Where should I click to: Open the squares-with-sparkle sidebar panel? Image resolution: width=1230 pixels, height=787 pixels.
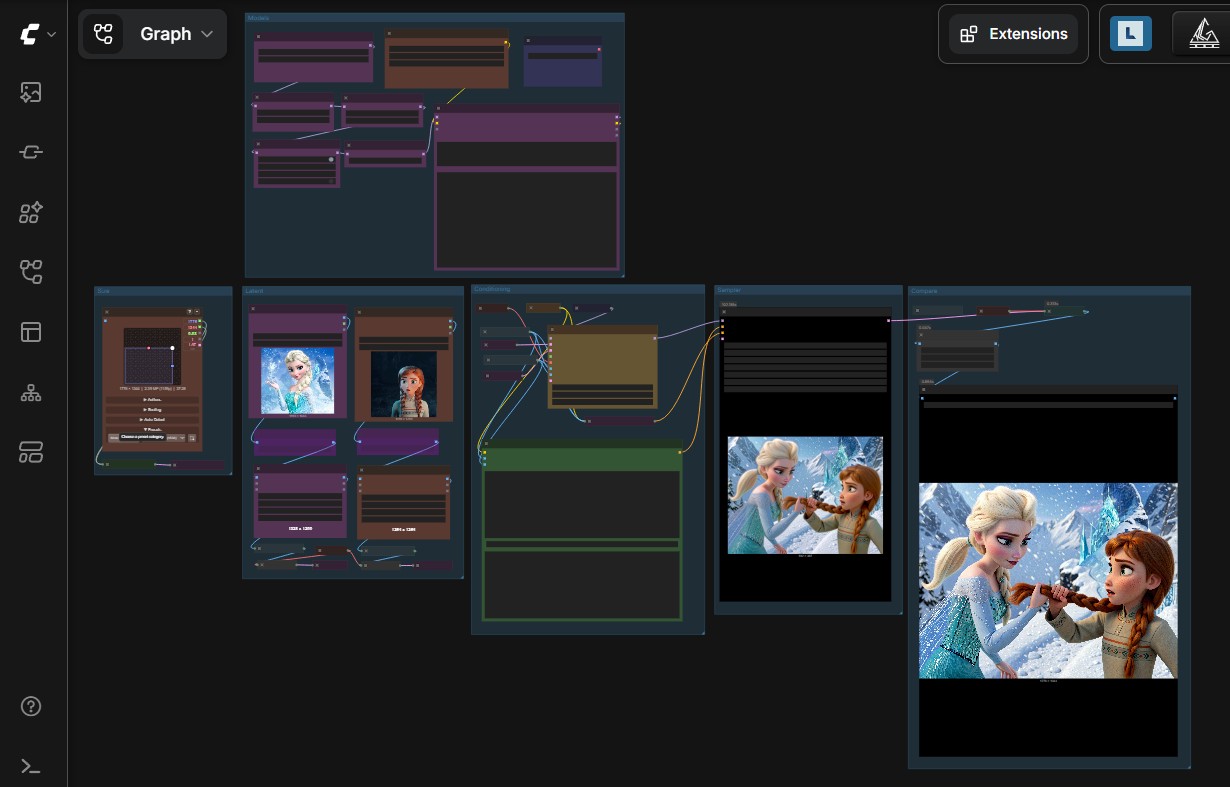31,212
